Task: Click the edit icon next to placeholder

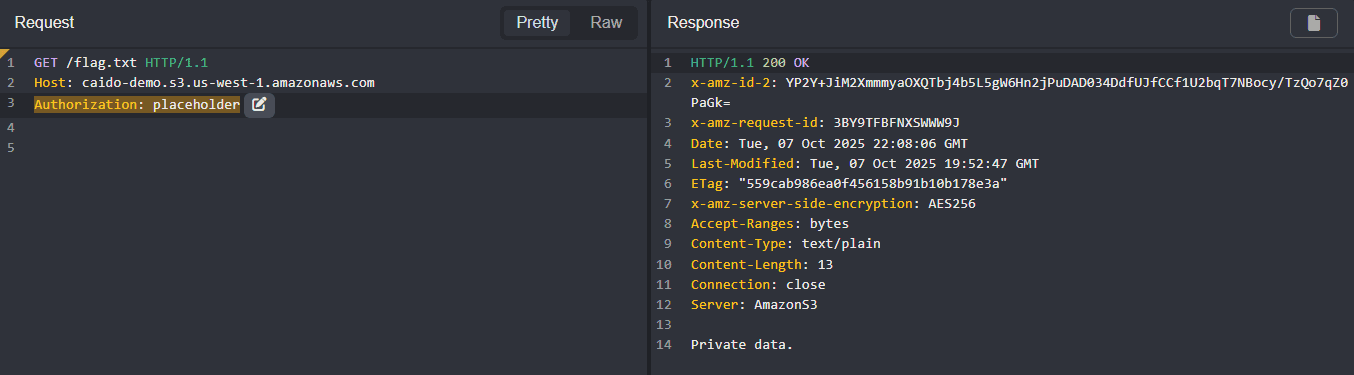Action: (x=259, y=104)
